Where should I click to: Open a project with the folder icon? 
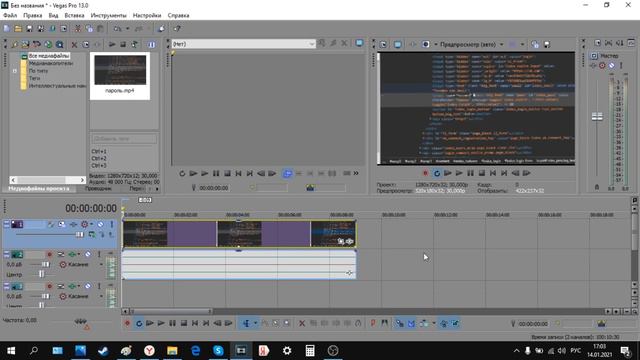pyautogui.click(x=18, y=29)
